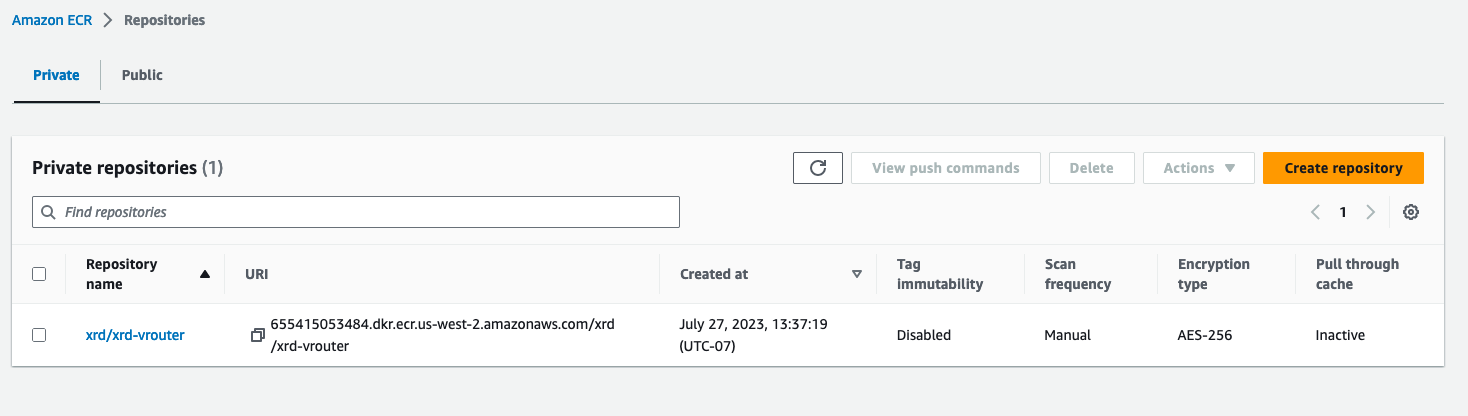Open table preferences gear icon
The image size is (1468, 416).
point(1410,212)
